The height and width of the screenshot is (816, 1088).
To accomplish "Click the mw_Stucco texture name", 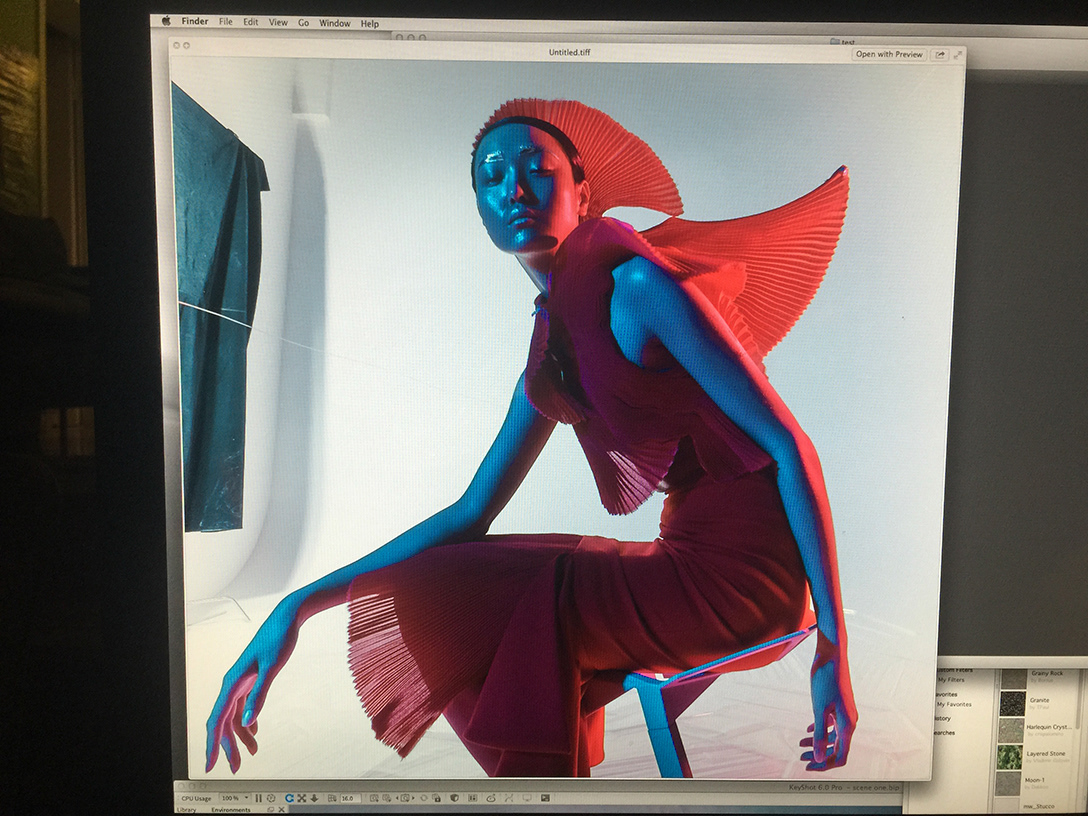I will [1039, 806].
